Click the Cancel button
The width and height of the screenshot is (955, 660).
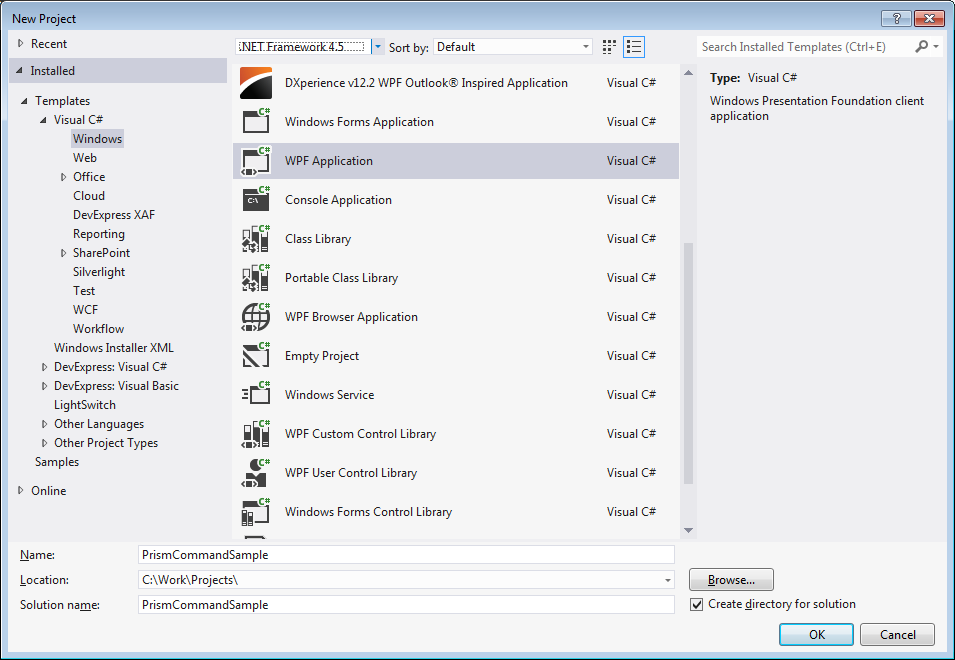tap(897, 634)
